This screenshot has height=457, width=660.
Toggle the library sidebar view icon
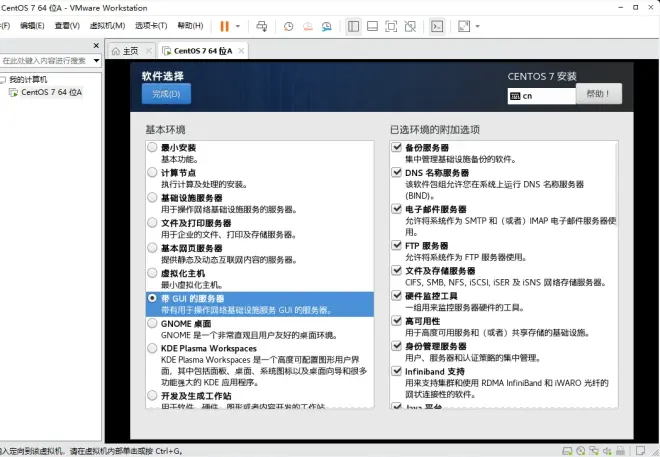[354, 27]
